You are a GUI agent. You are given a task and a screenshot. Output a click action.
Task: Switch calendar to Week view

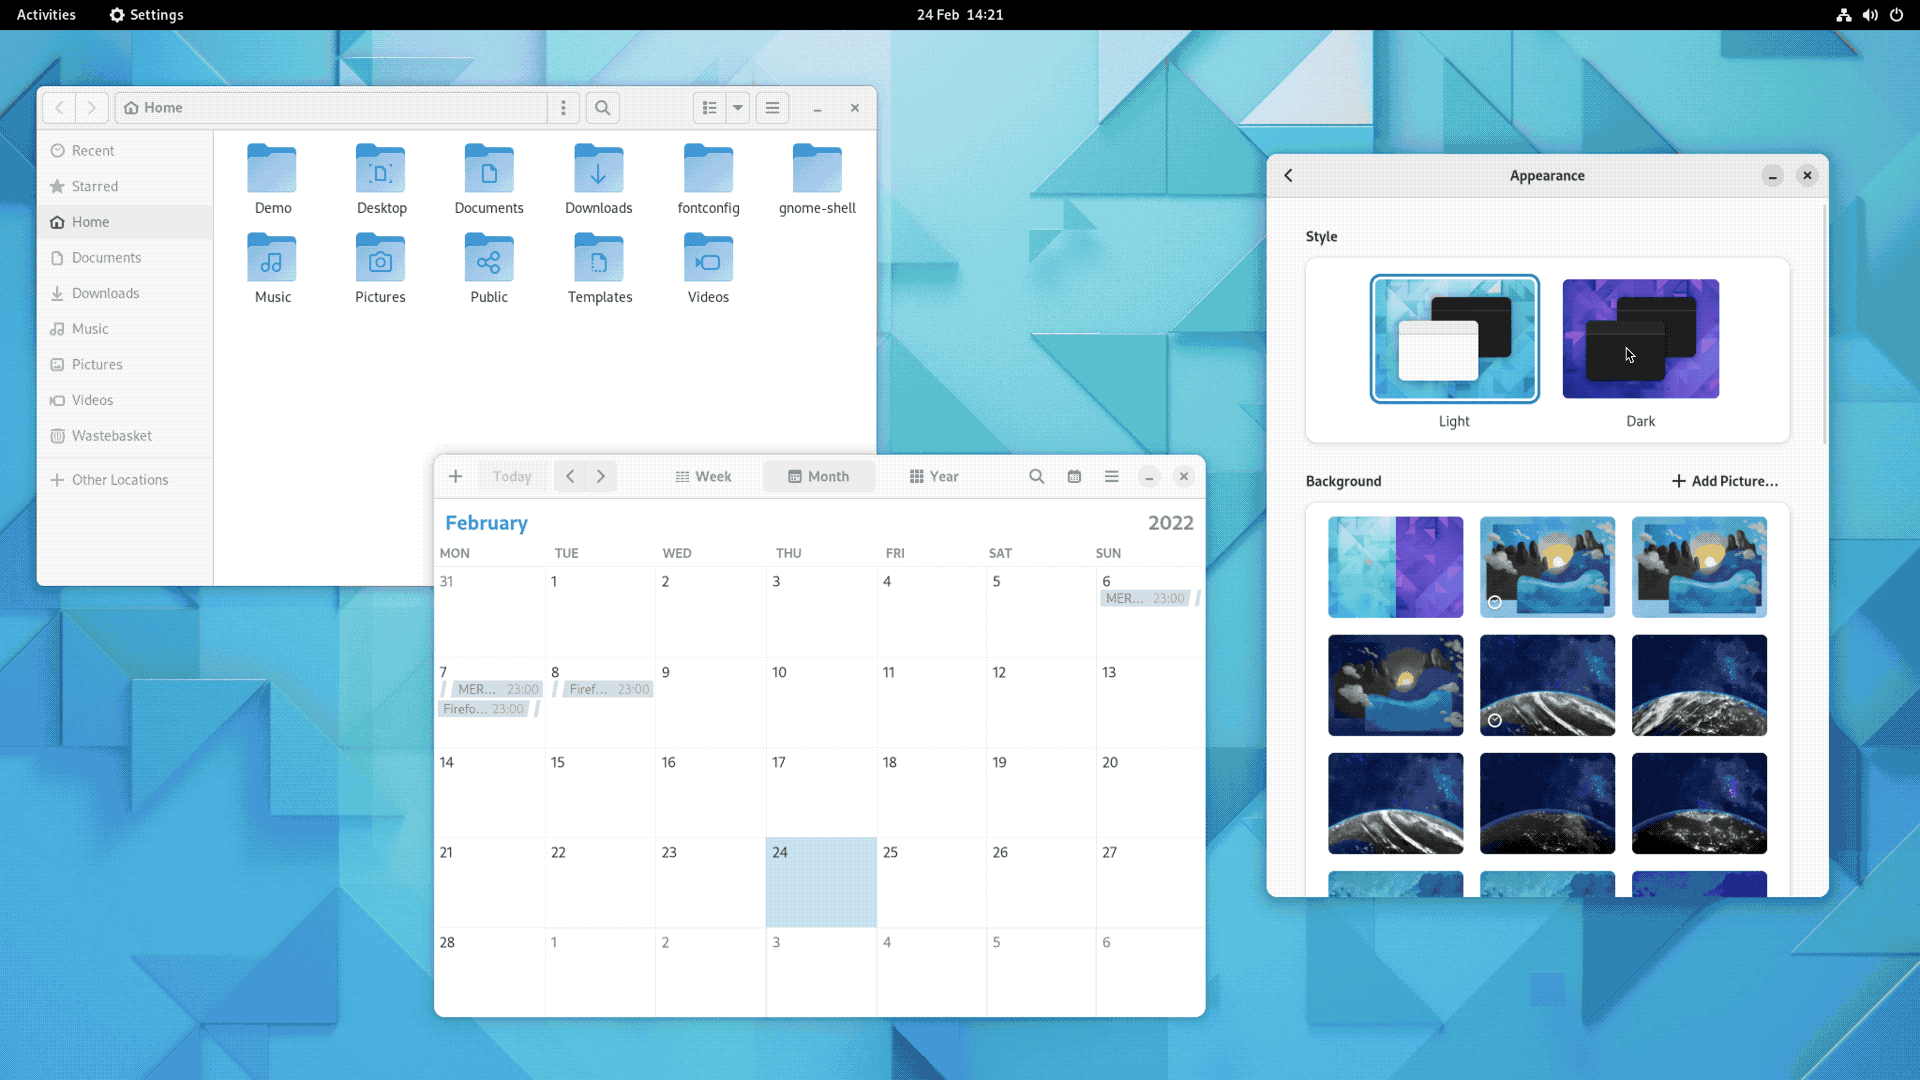[703, 477]
